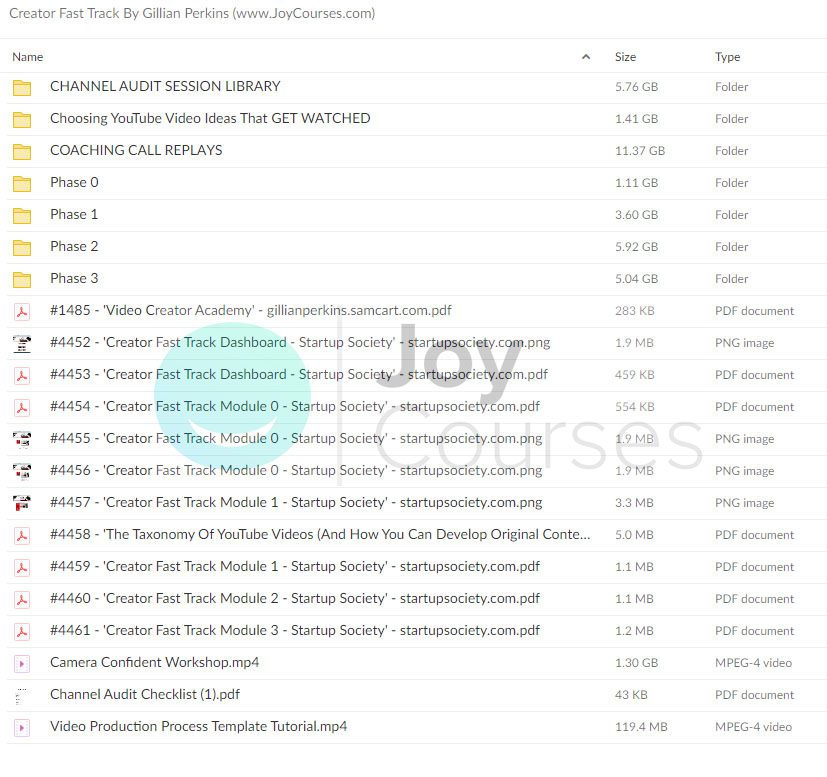This screenshot has height=777, width=827.
Task: Toggle sort order with the Name column arrow
Action: (x=585, y=57)
